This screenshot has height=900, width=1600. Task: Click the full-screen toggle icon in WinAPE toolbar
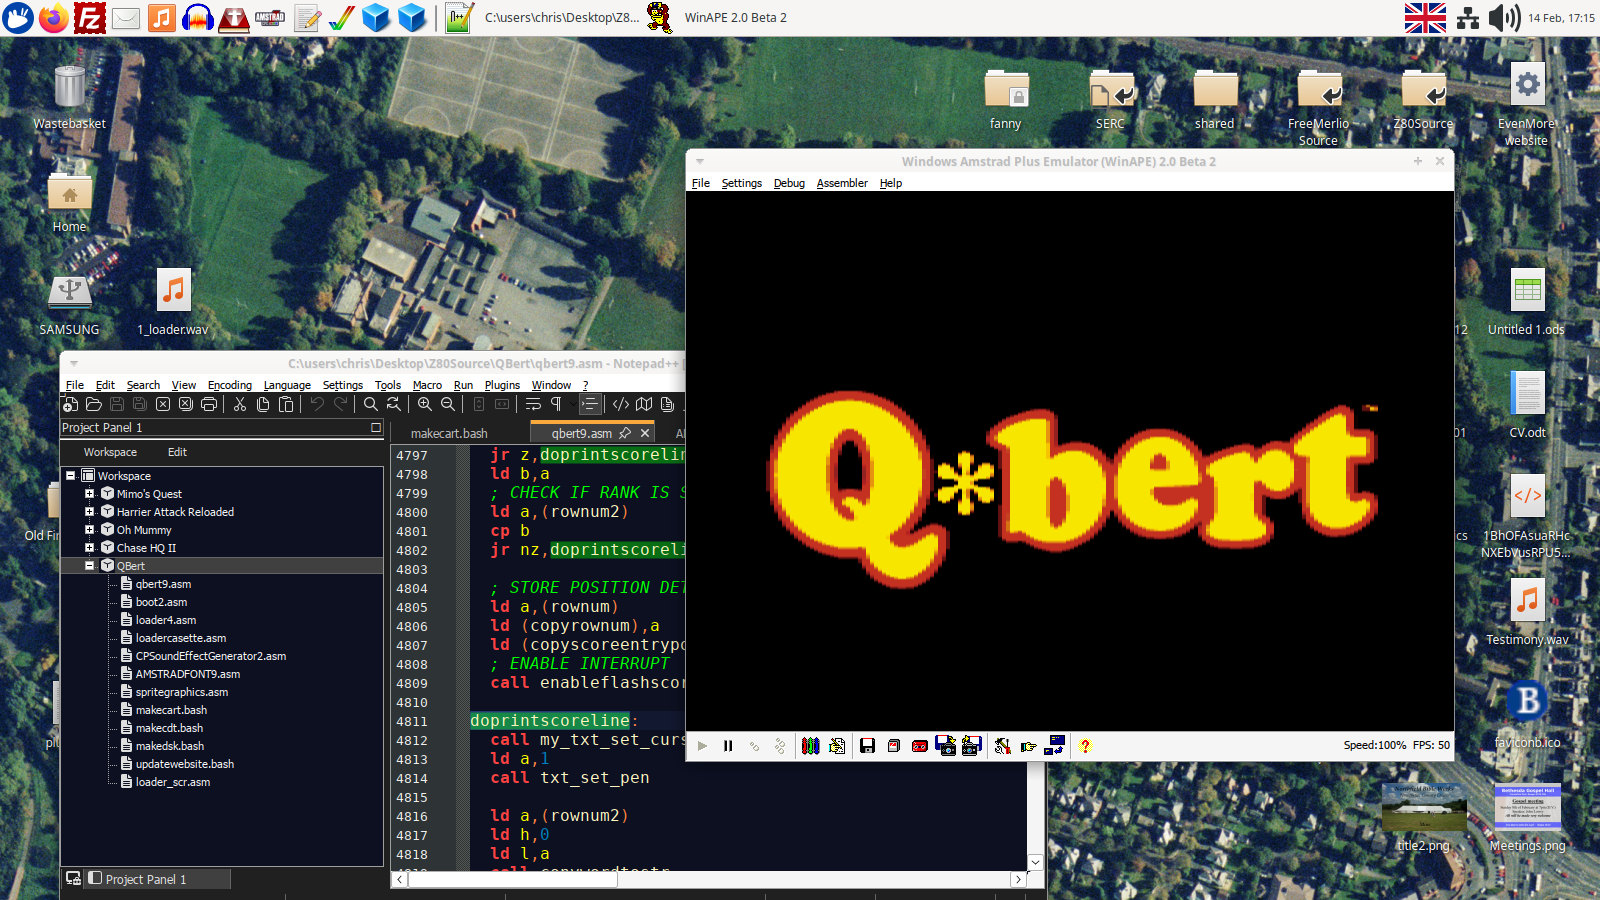1055,746
